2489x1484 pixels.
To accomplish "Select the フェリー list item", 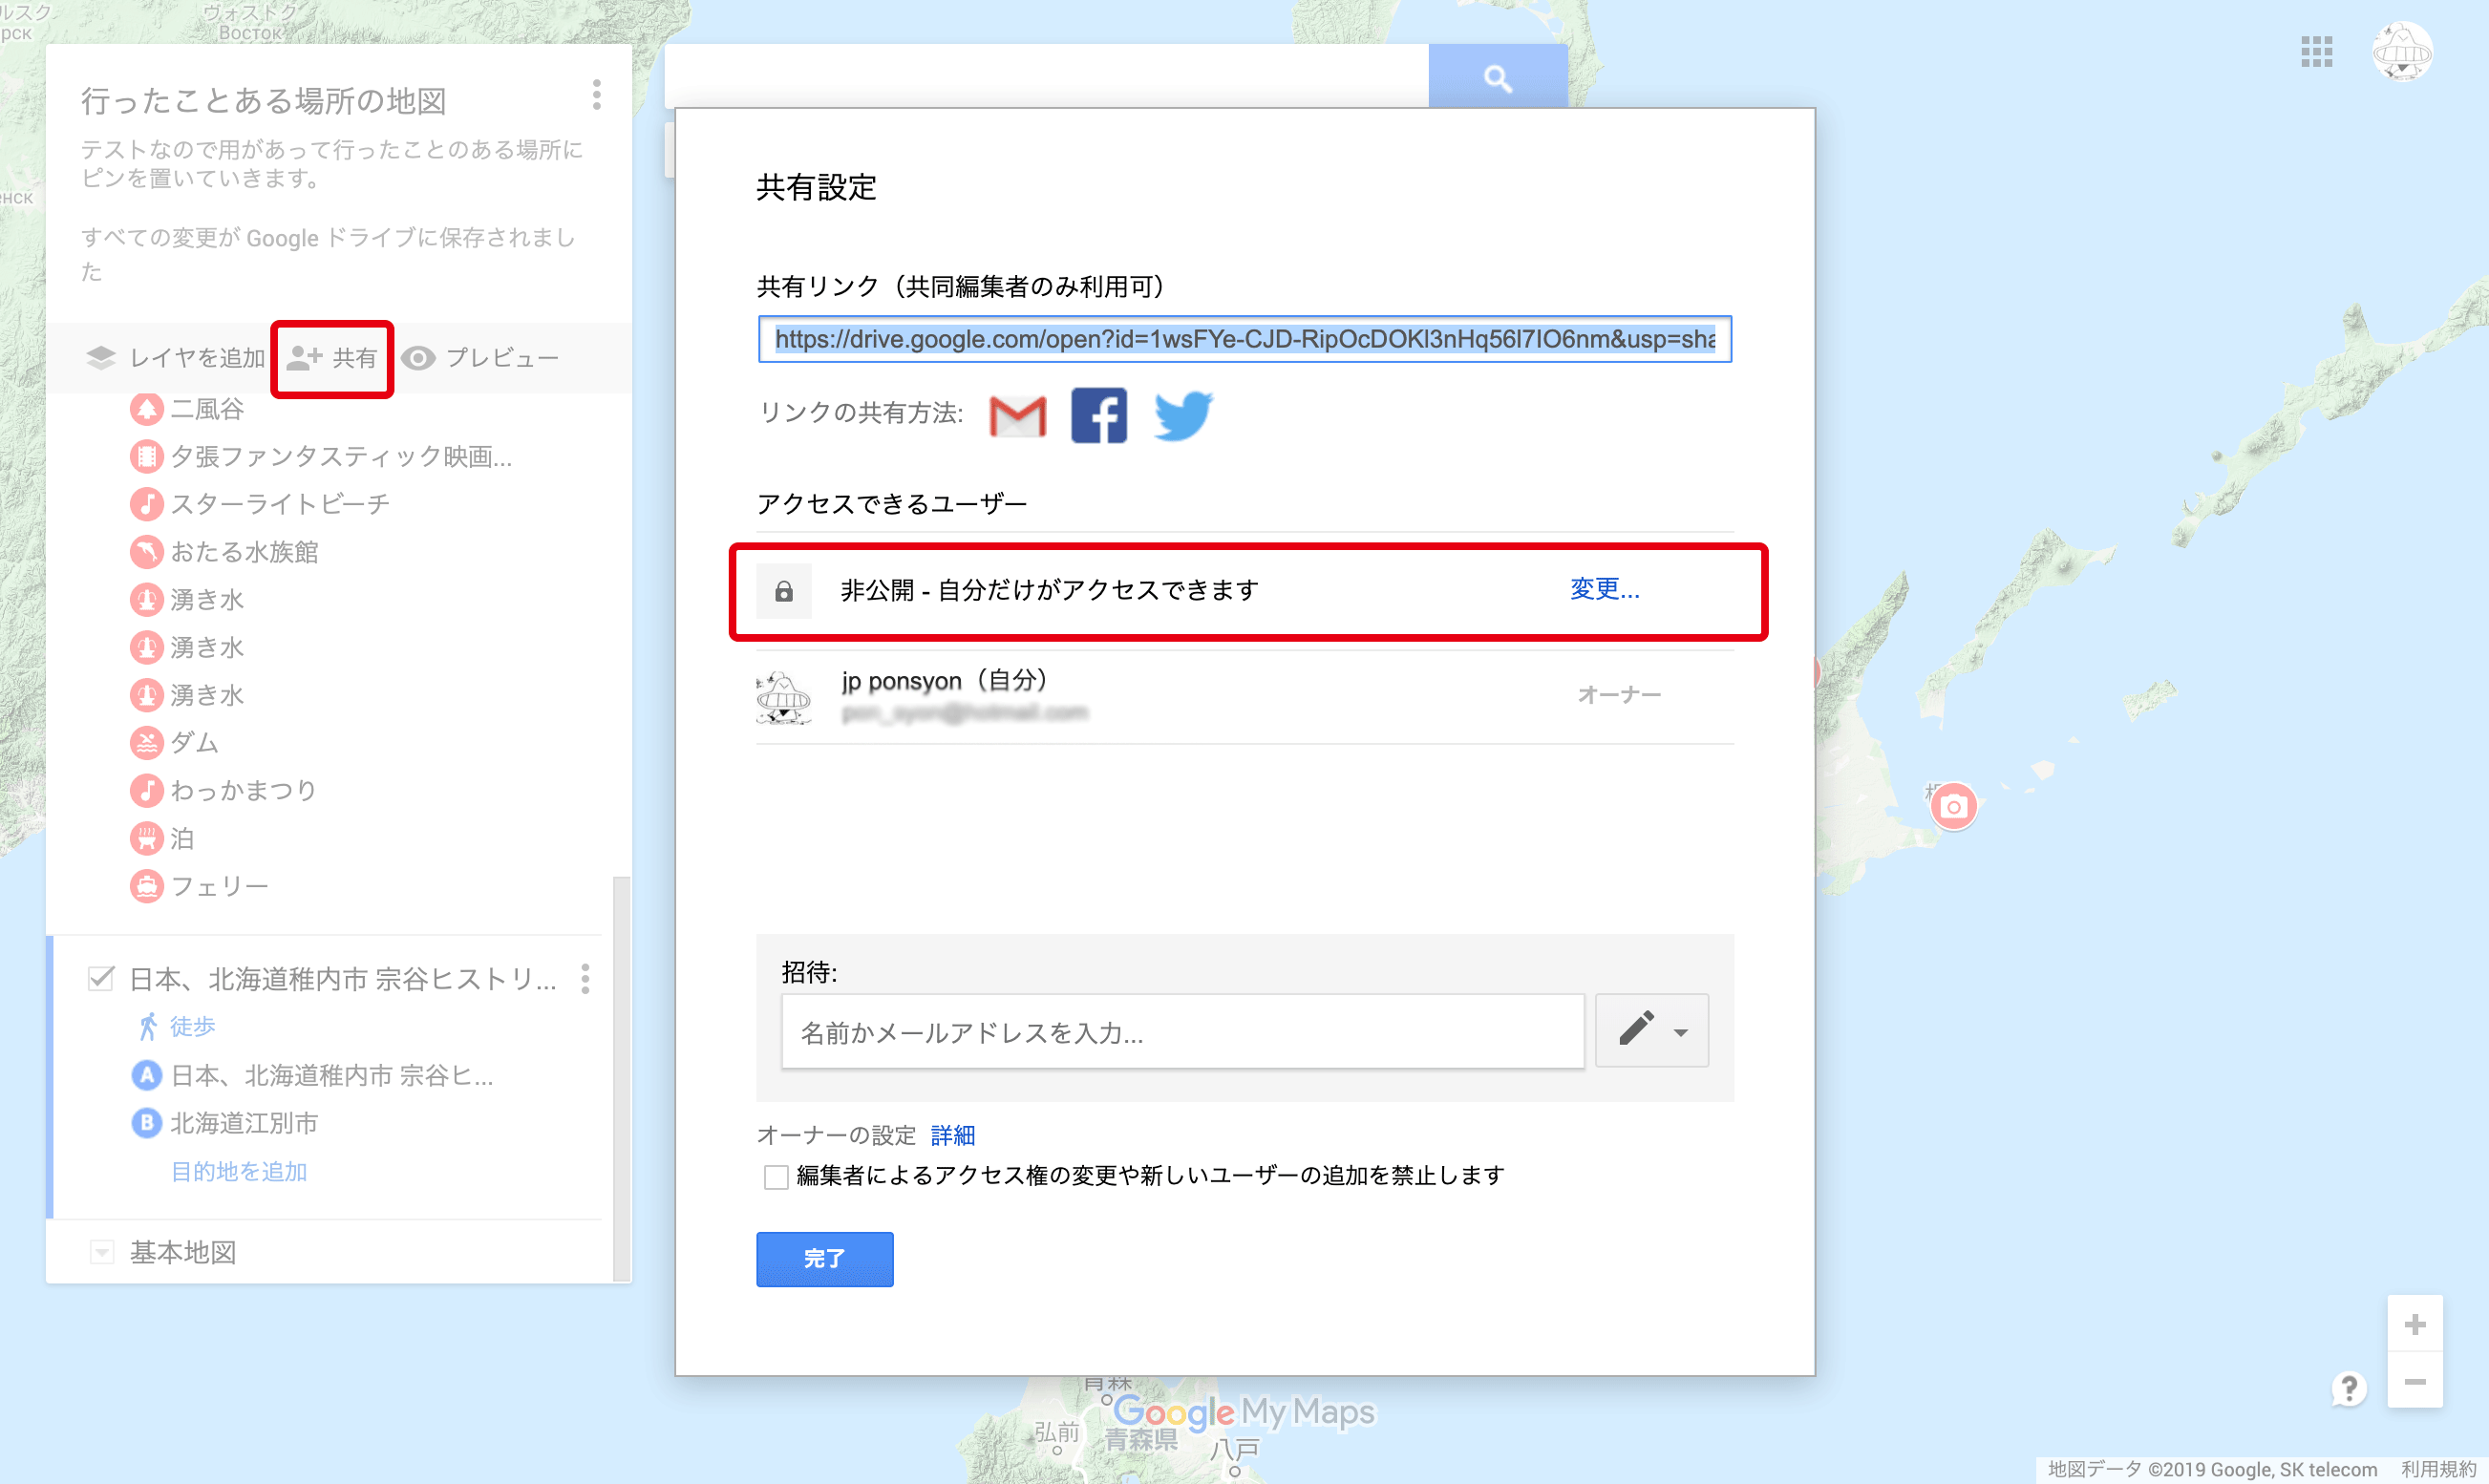I will [219, 886].
